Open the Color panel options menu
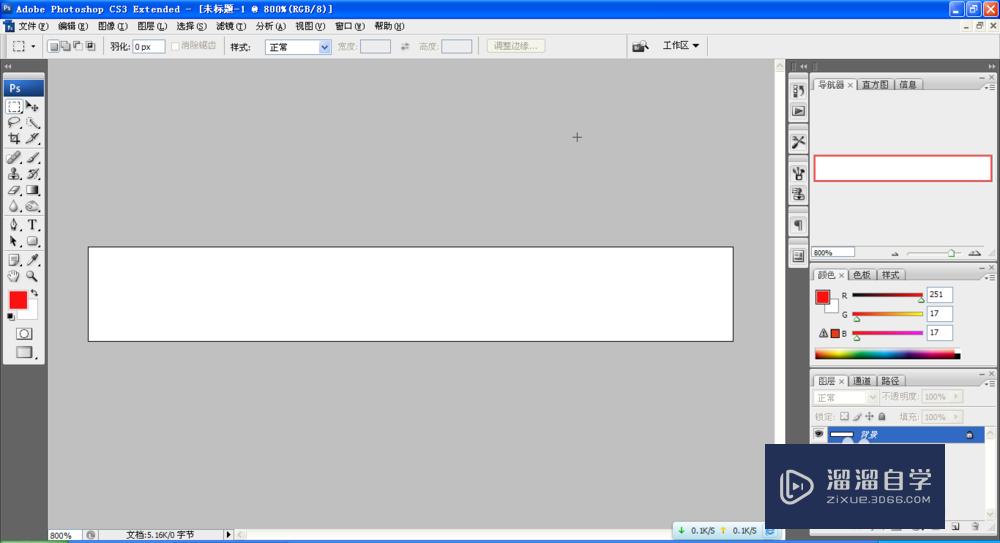 coord(990,278)
